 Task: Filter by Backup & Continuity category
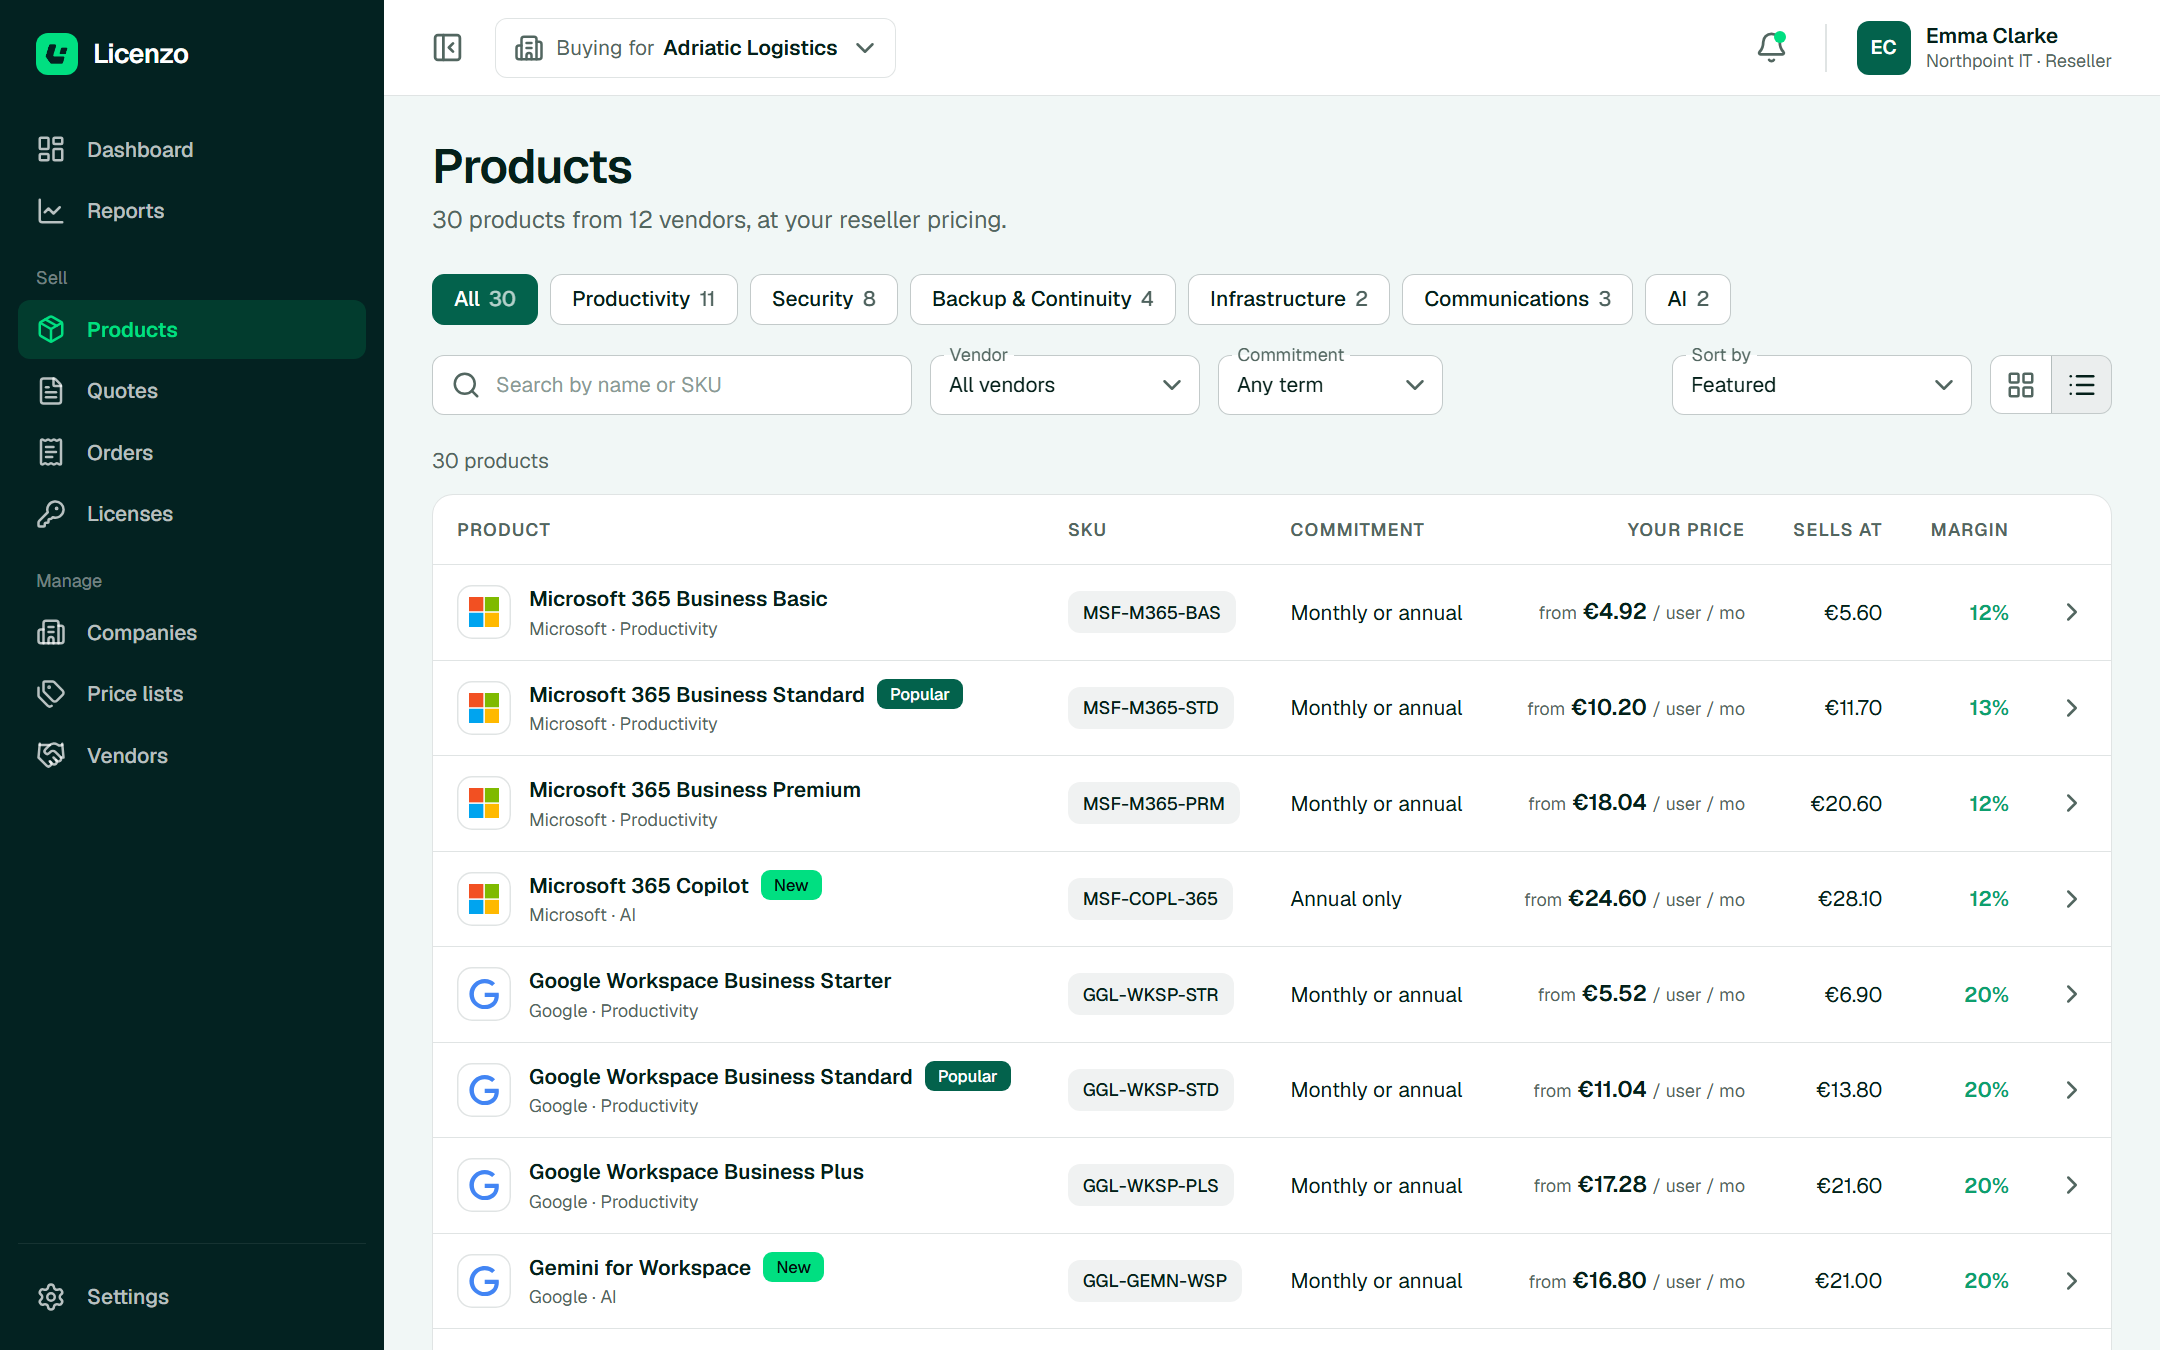[1043, 299]
